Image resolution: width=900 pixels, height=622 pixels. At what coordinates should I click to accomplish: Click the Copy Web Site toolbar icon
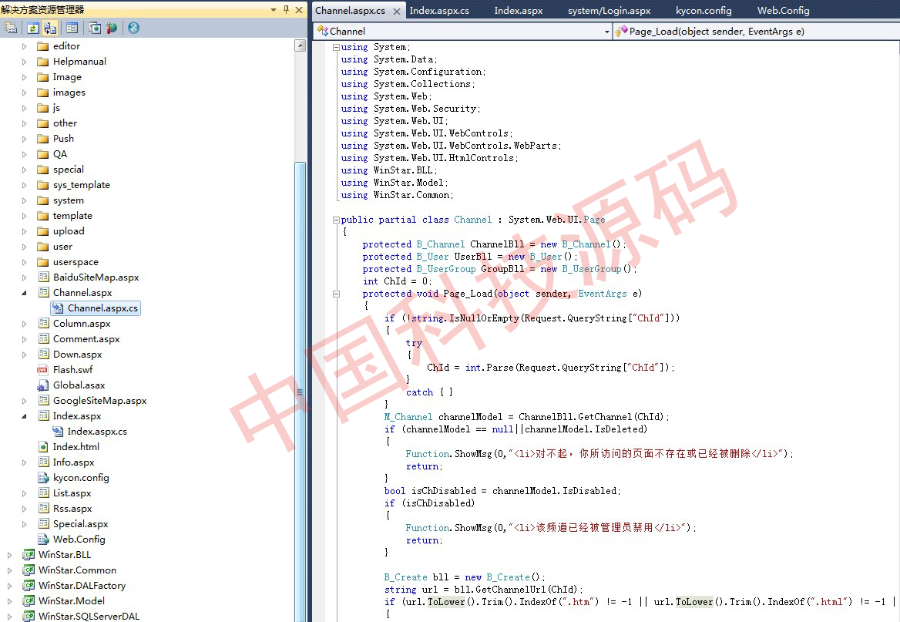[x=95, y=28]
